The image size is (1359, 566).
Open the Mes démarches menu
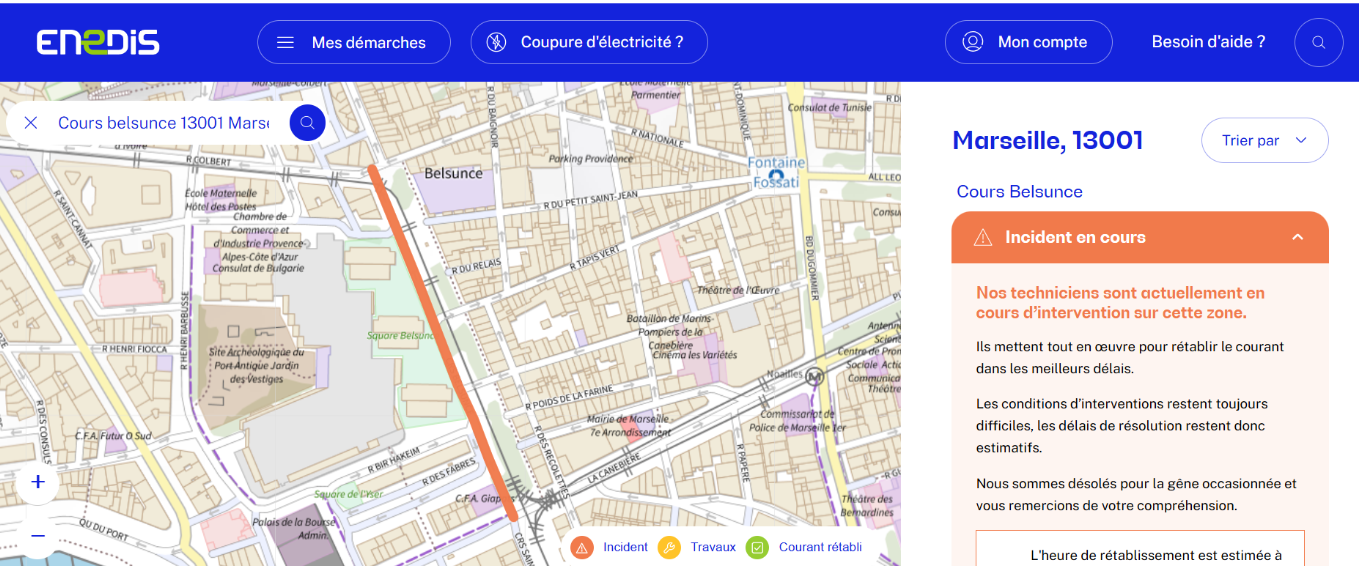pyautogui.click(x=353, y=42)
